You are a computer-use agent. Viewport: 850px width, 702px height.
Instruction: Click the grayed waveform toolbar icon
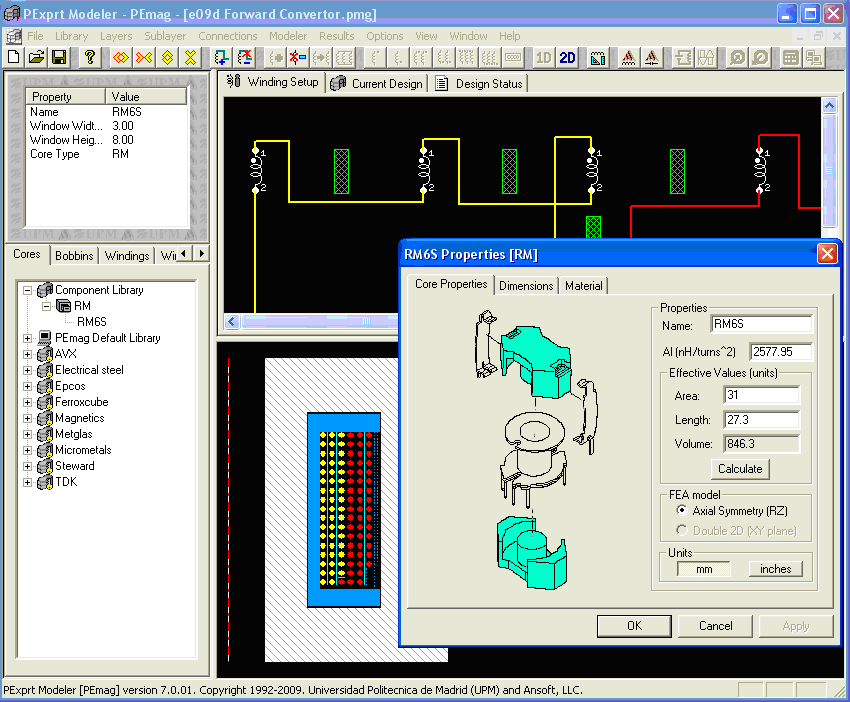pos(706,57)
